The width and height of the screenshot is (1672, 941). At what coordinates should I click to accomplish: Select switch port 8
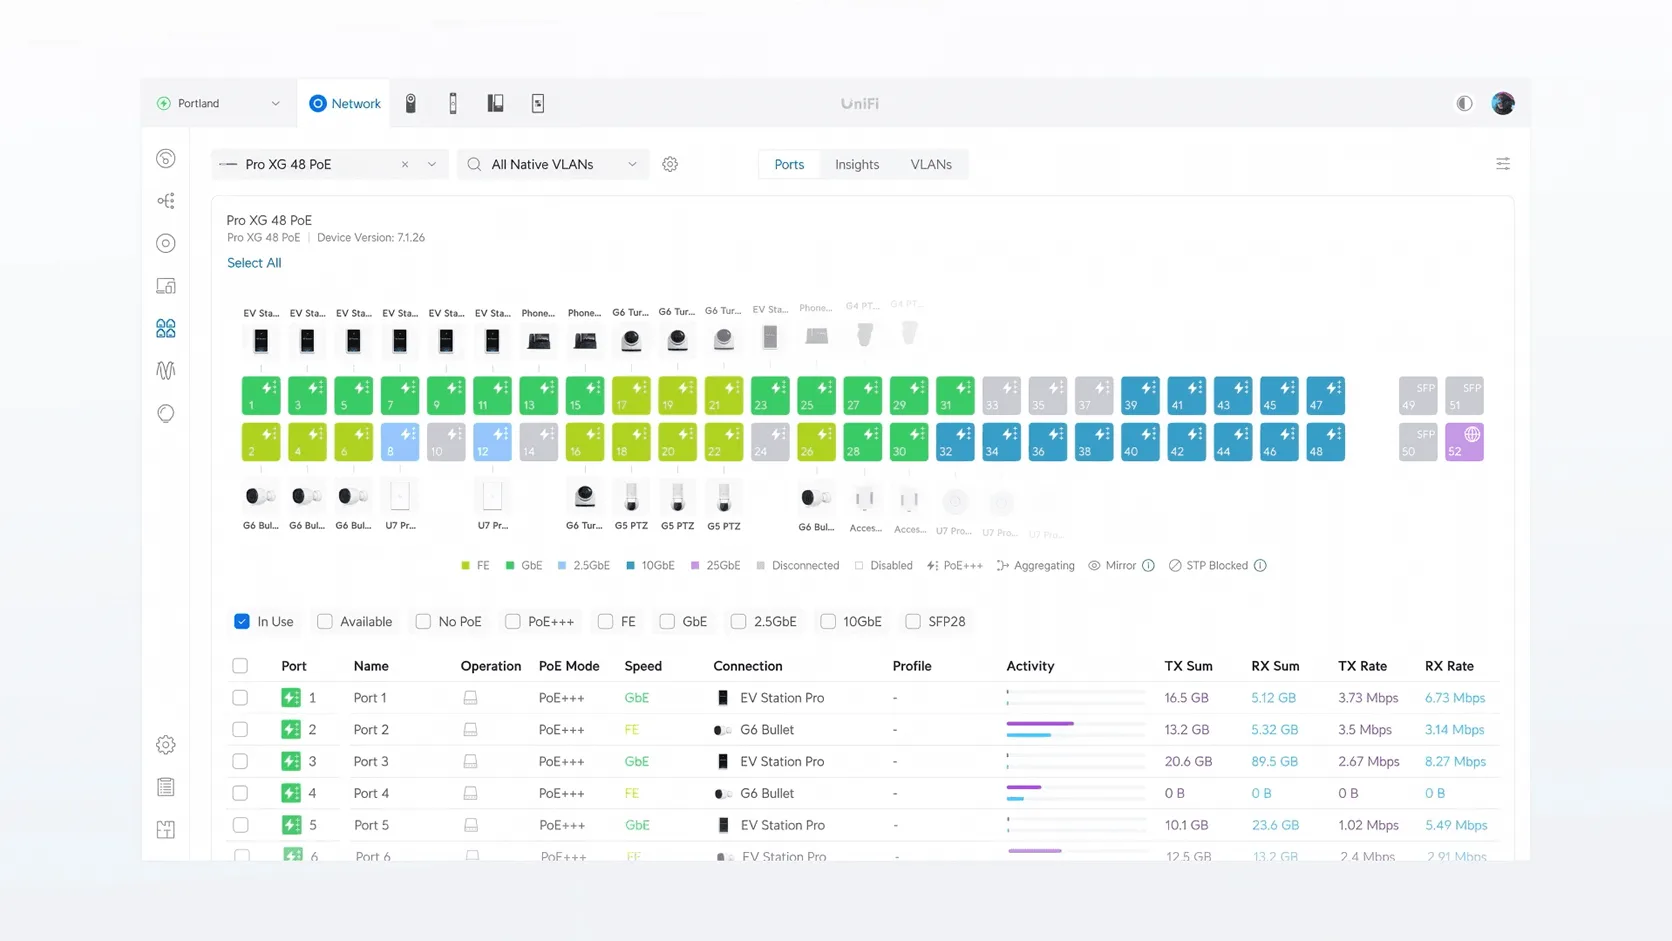(400, 442)
